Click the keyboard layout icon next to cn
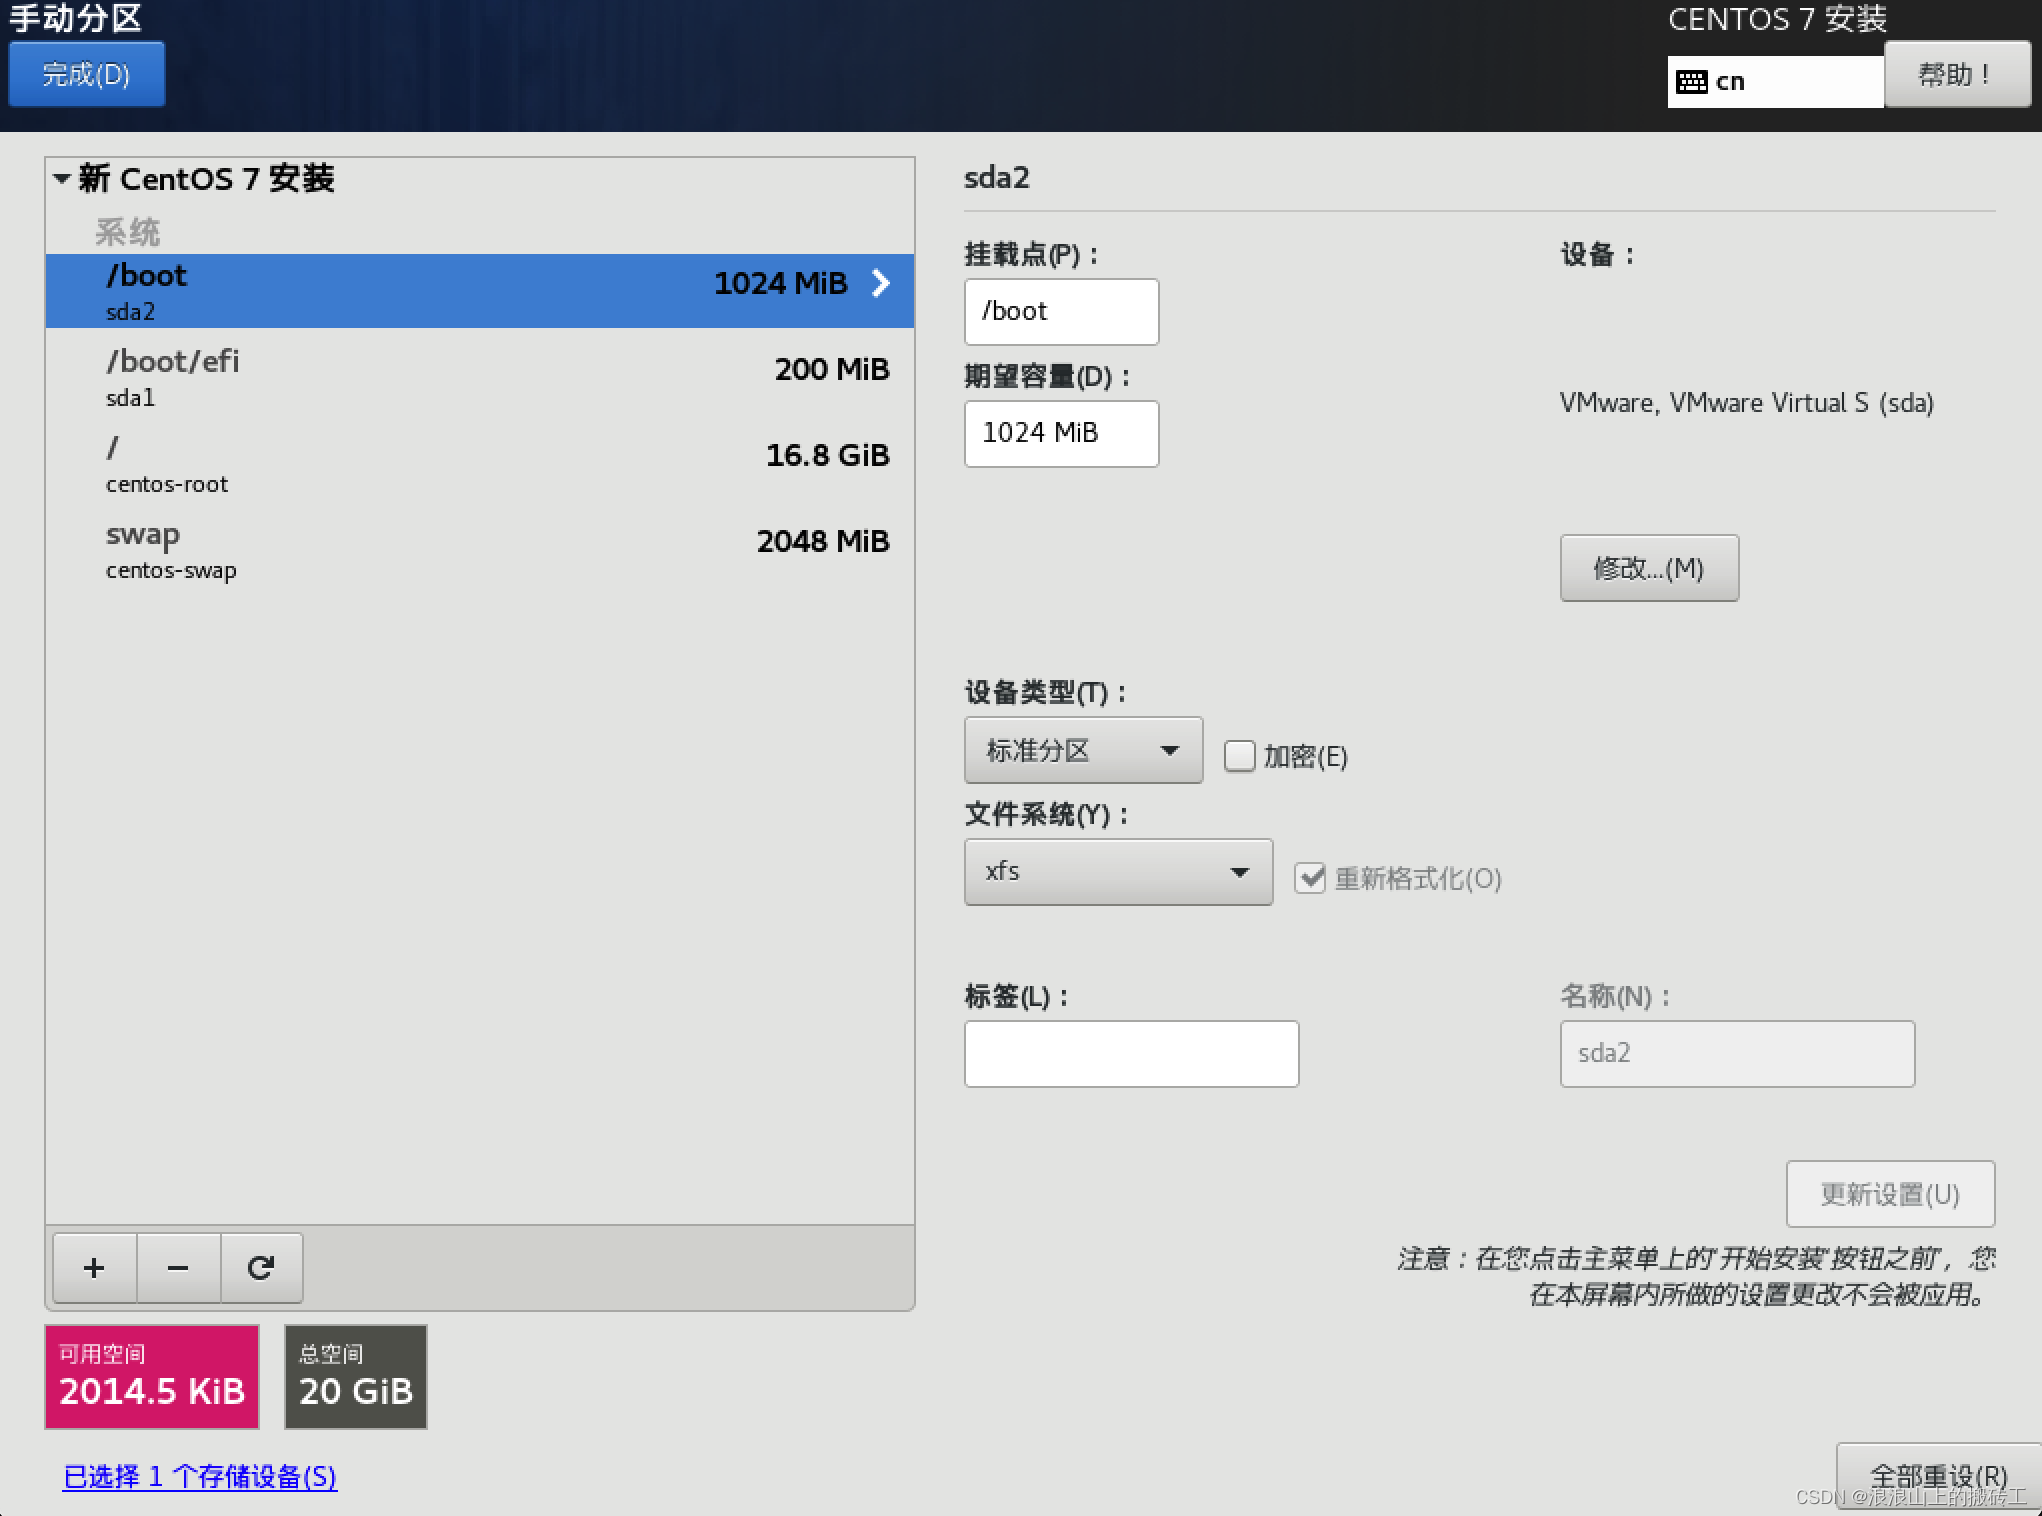 click(1691, 82)
